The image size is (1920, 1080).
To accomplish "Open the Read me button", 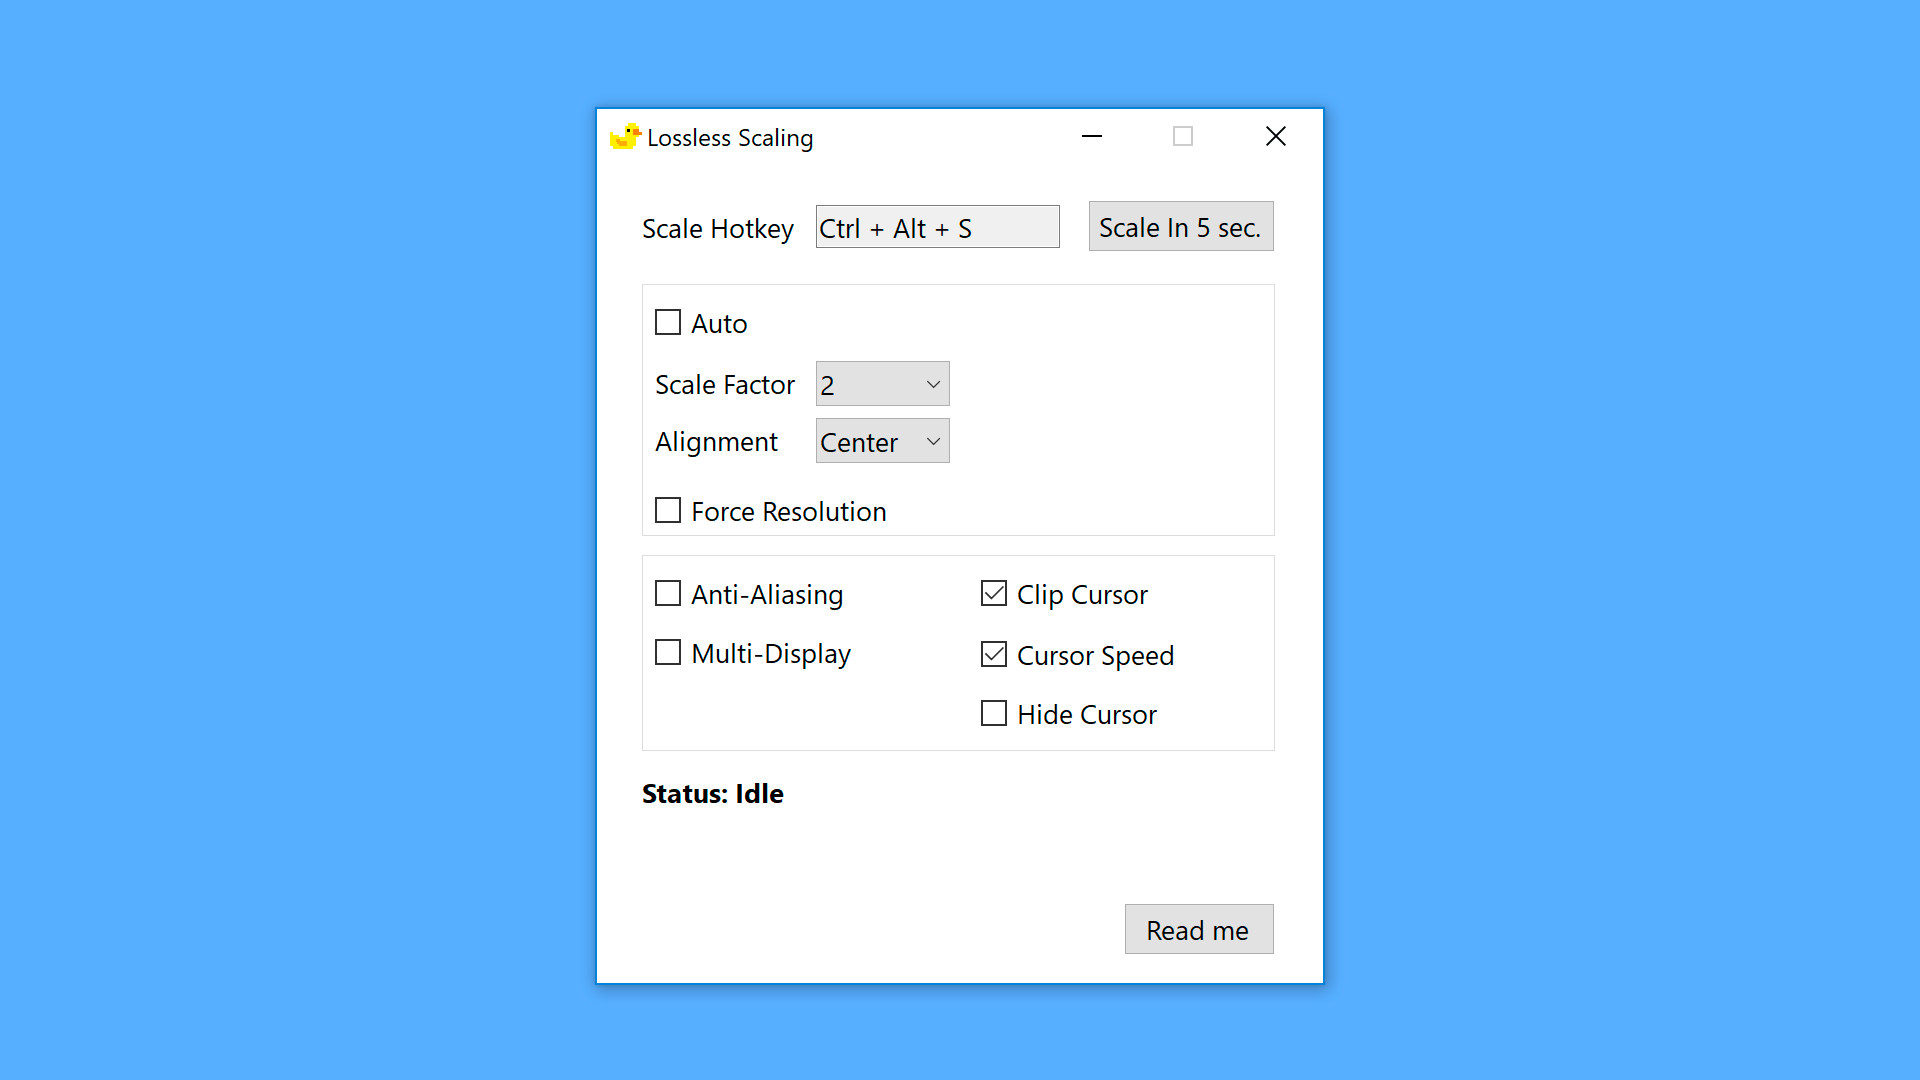I will point(1198,930).
